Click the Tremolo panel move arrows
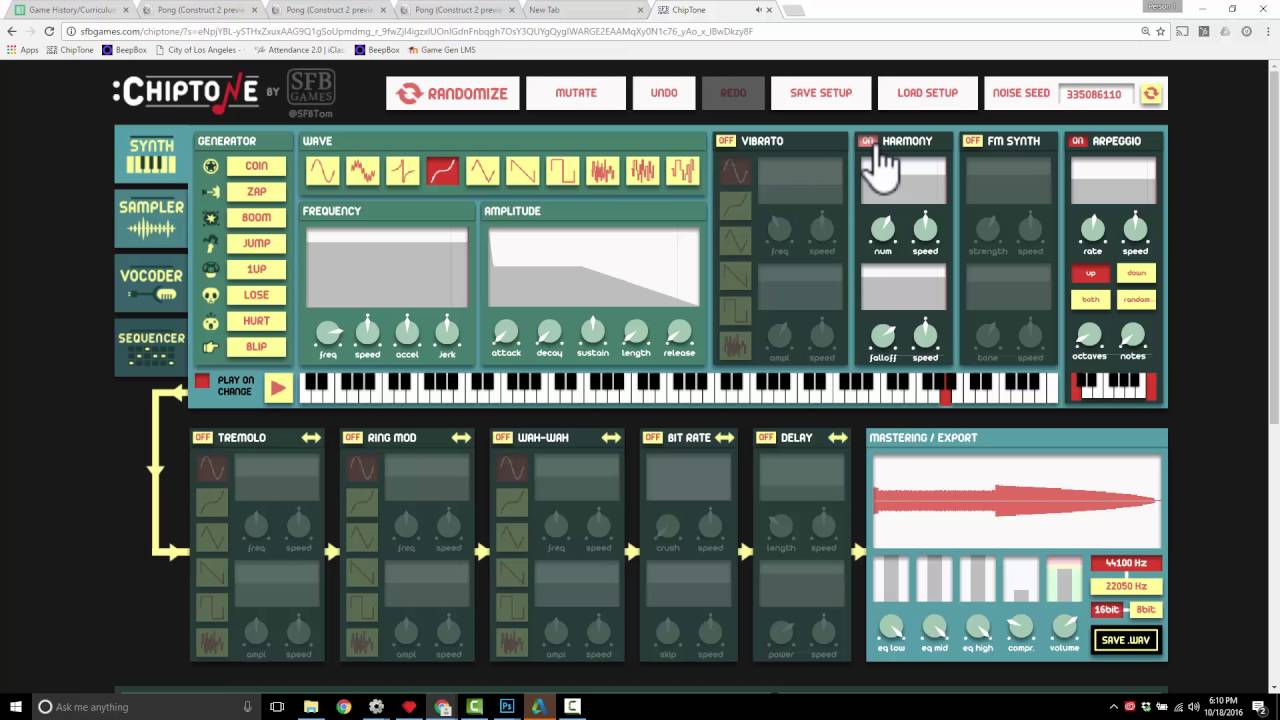The height and width of the screenshot is (720, 1280). pos(311,438)
